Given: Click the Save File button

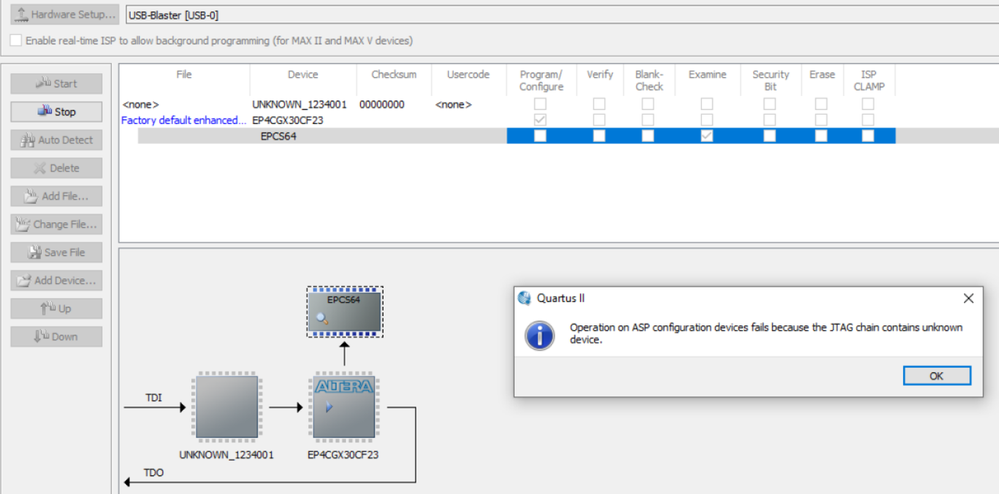Looking at the screenshot, I should coord(56,252).
